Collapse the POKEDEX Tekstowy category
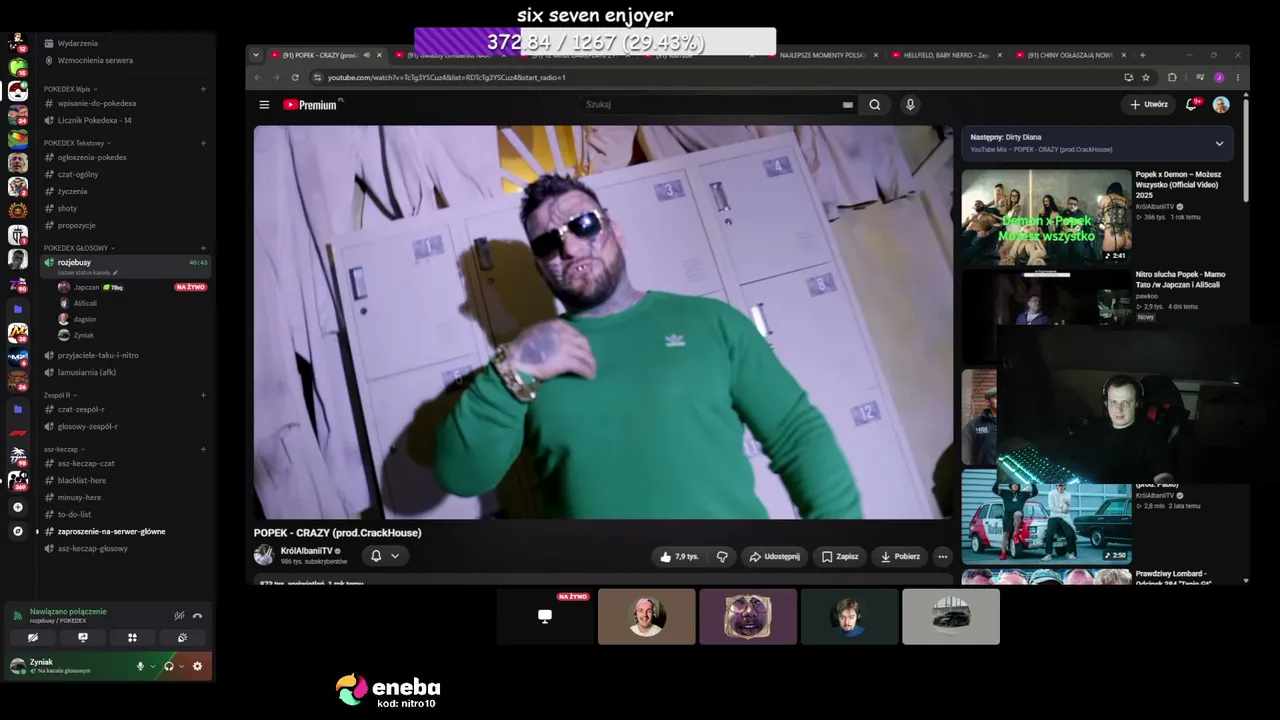 pyautogui.click(x=77, y=143)
